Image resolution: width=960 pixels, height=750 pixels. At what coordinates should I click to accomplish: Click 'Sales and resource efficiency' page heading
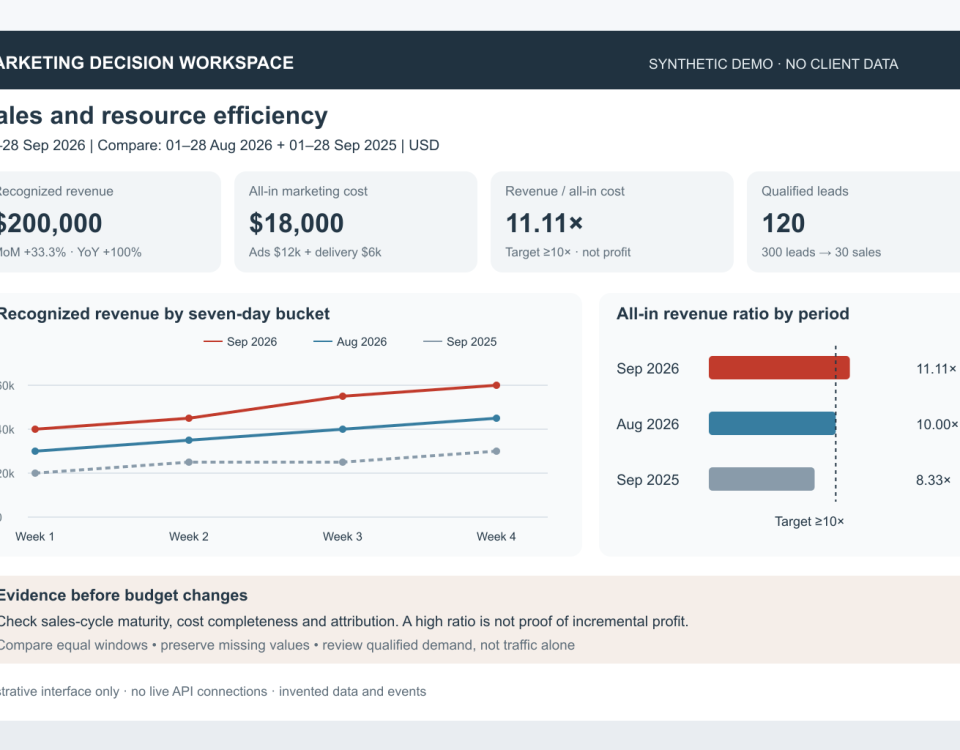(x=163, y=116)
